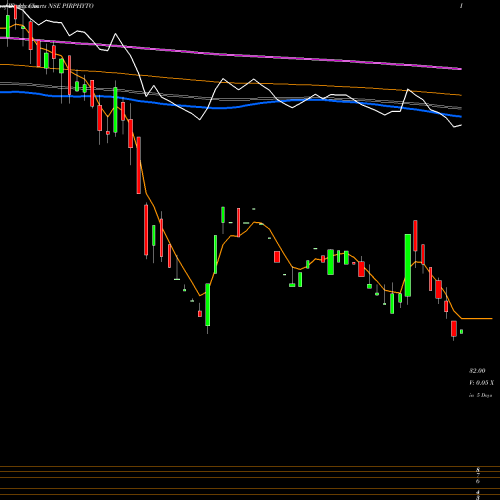Click the axis label 6

pyautogui.click(x=478, y=481)
